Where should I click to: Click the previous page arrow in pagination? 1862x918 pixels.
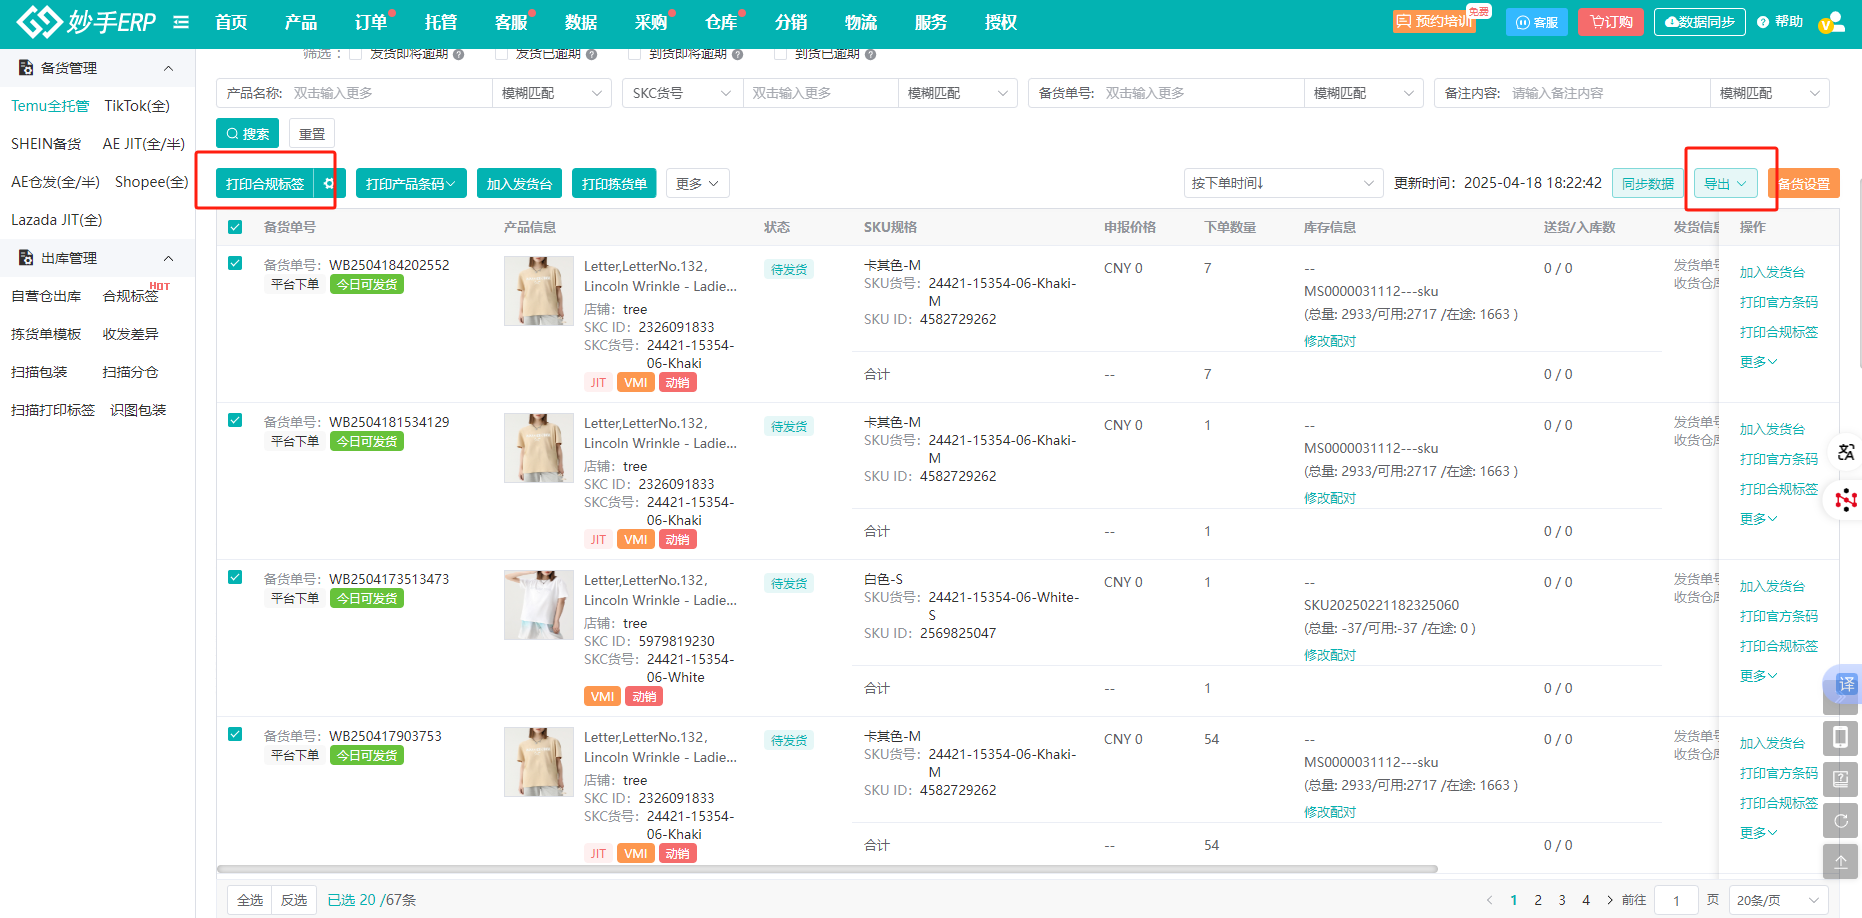click(1489, 900)
